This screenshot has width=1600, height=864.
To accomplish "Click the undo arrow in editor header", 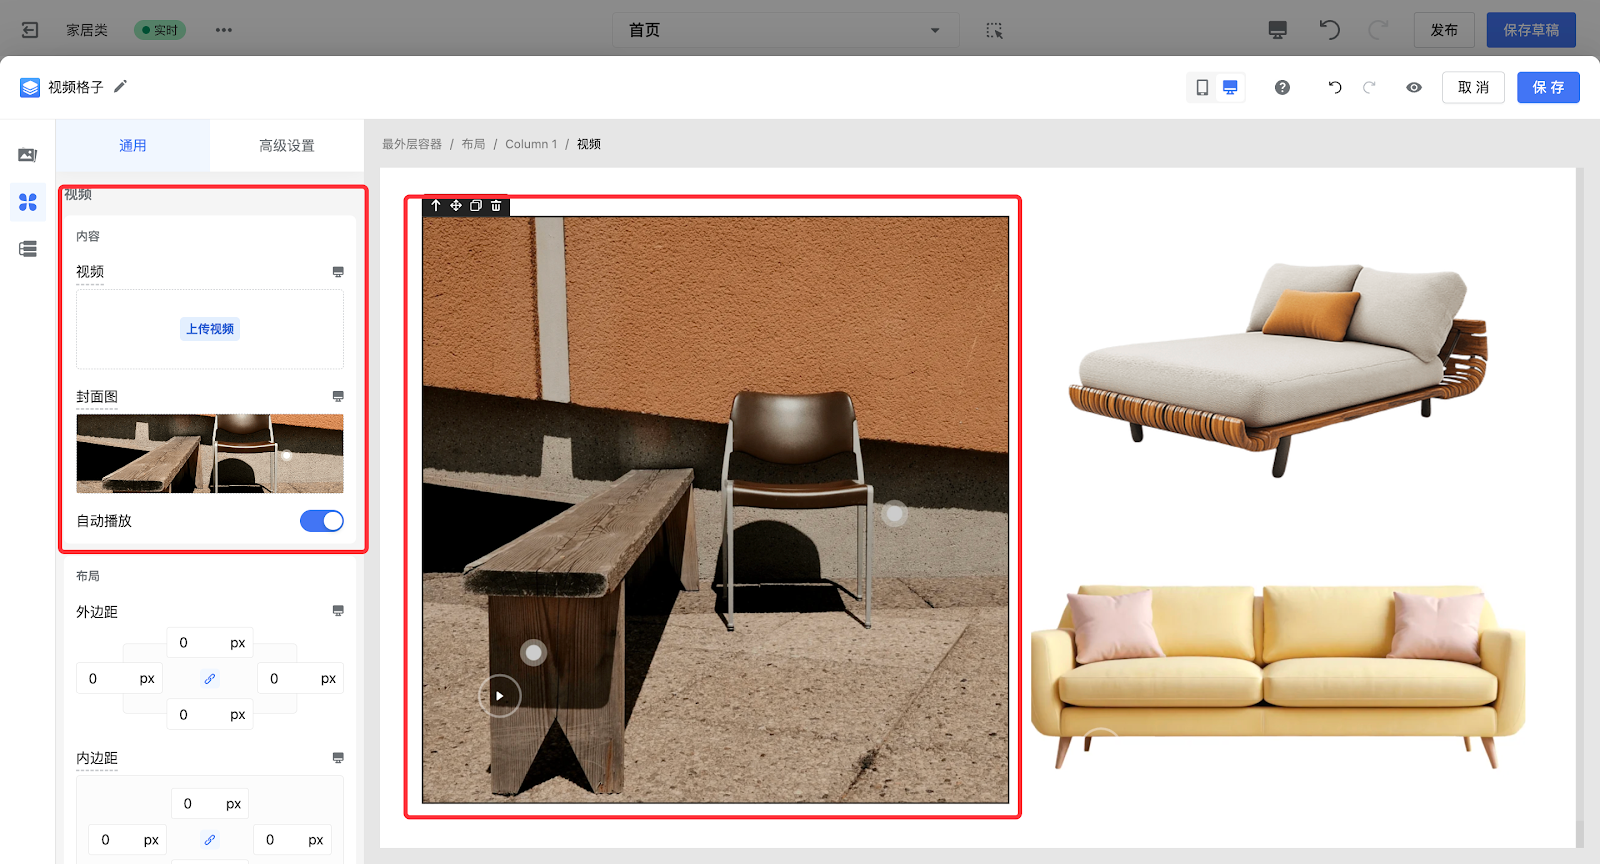I will pos(1335,88).
